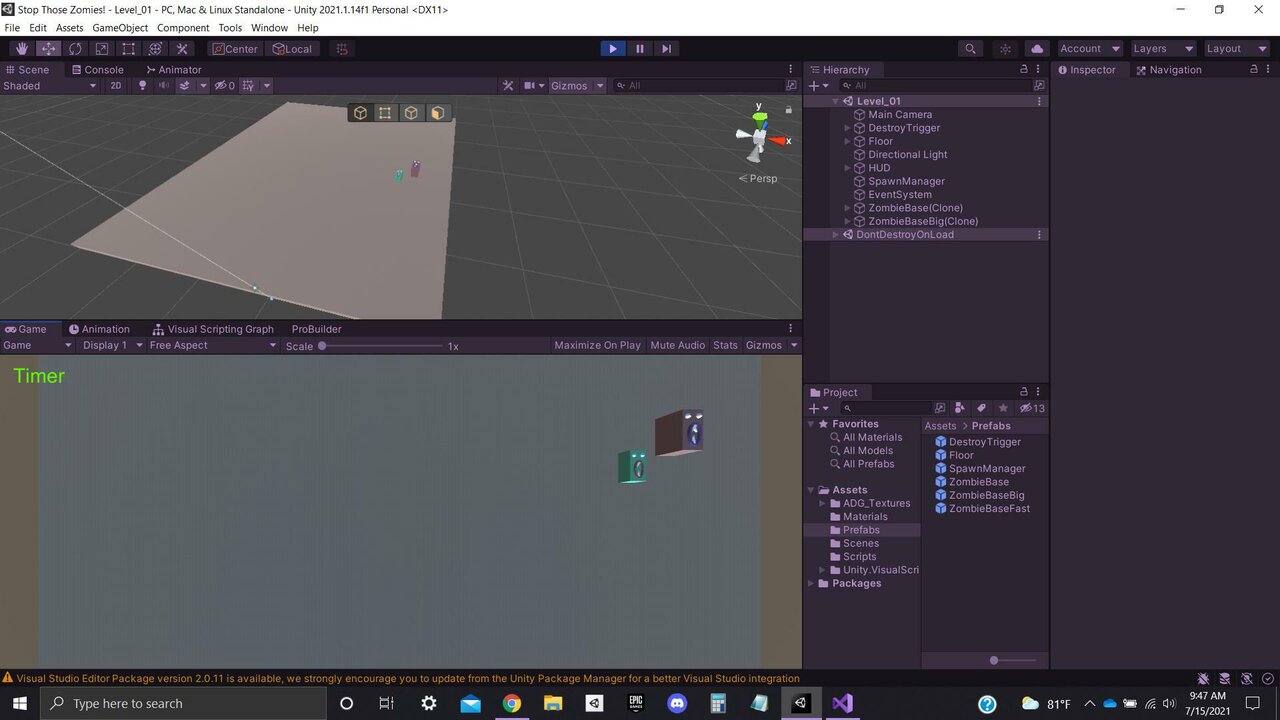Open the GameObject menu

(x=120, y=28)
